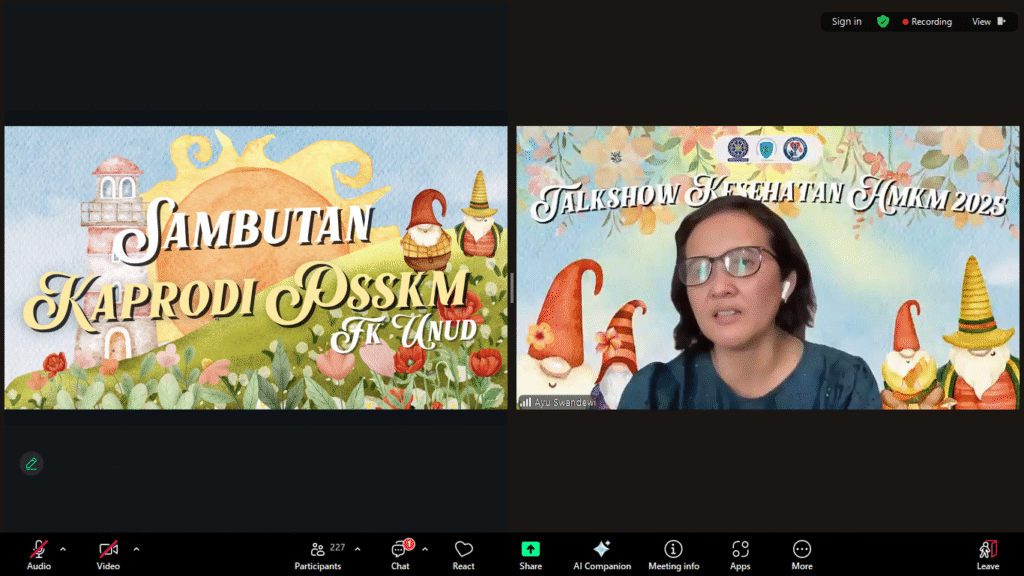Open the More options menu
The height and width of the screenshot is (576, 1024).
pyautogui.click(x=802, y=554)
